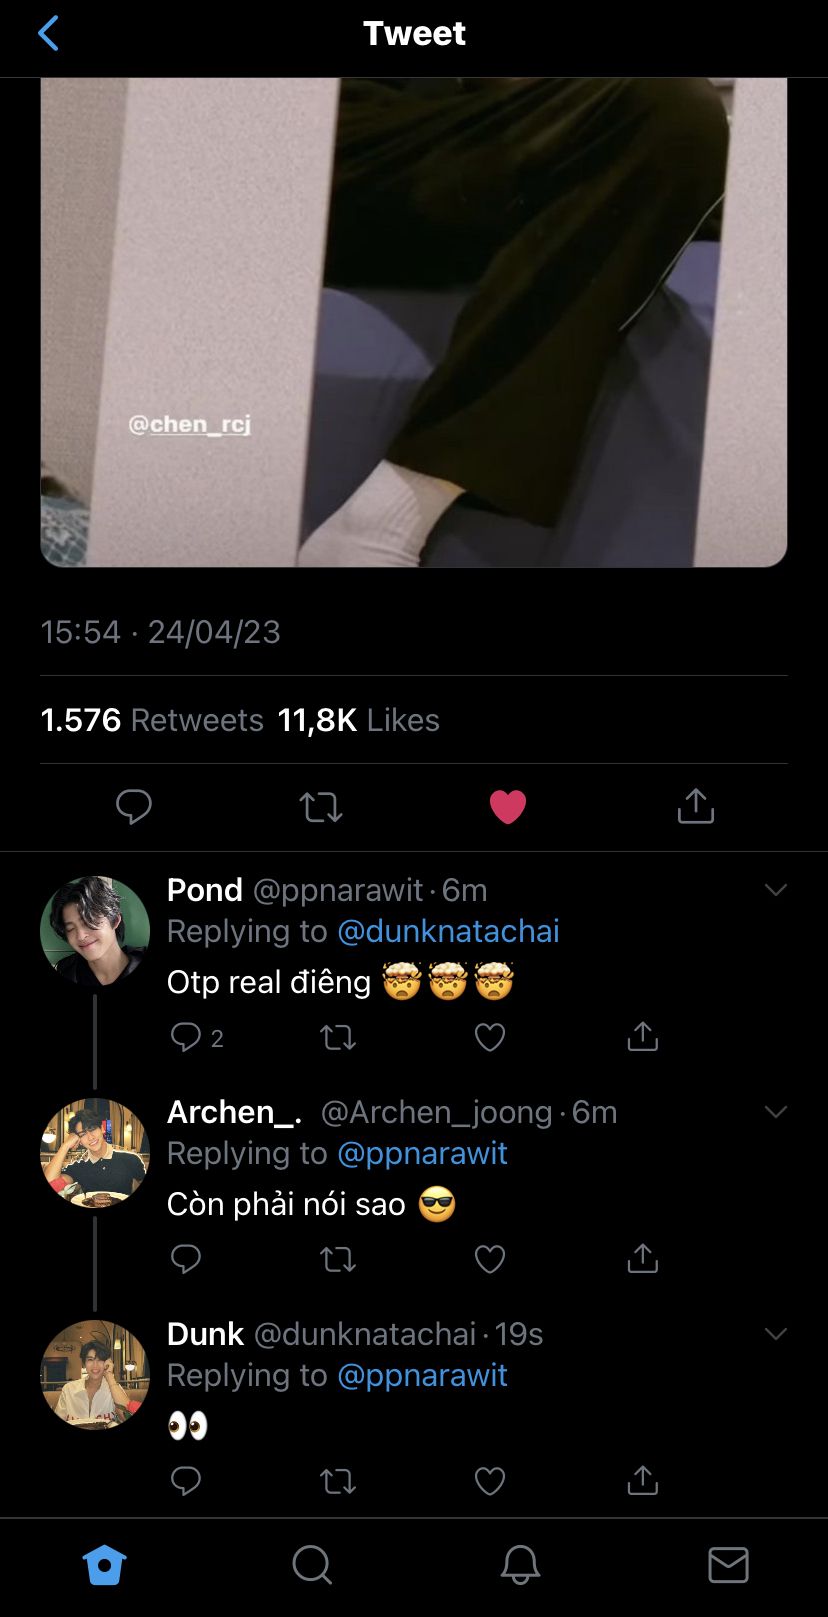Reply to the main tweet
The image size is (828, 1617).
tap(134, 806)
